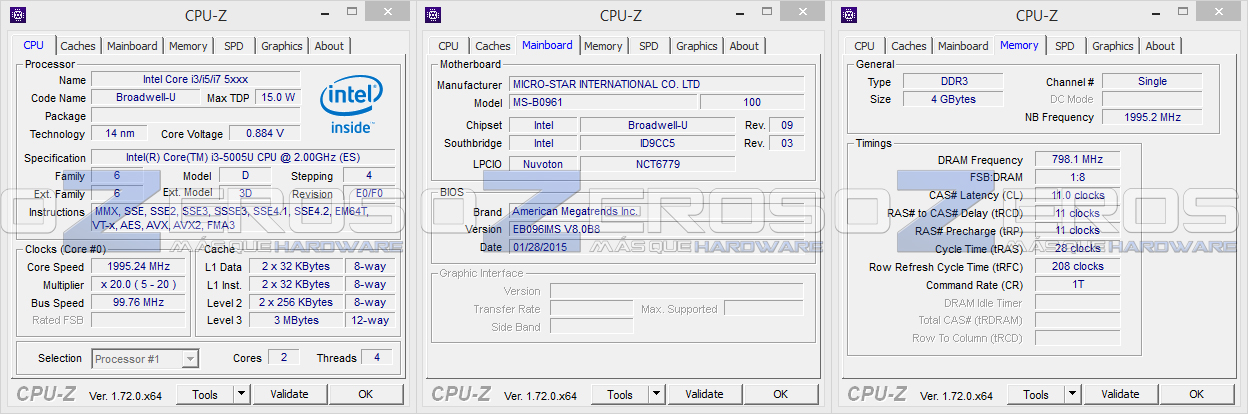Click Max TDP value 15.0 W
1248x414 pixels.
pyautogui.click(x=277, y=98)
